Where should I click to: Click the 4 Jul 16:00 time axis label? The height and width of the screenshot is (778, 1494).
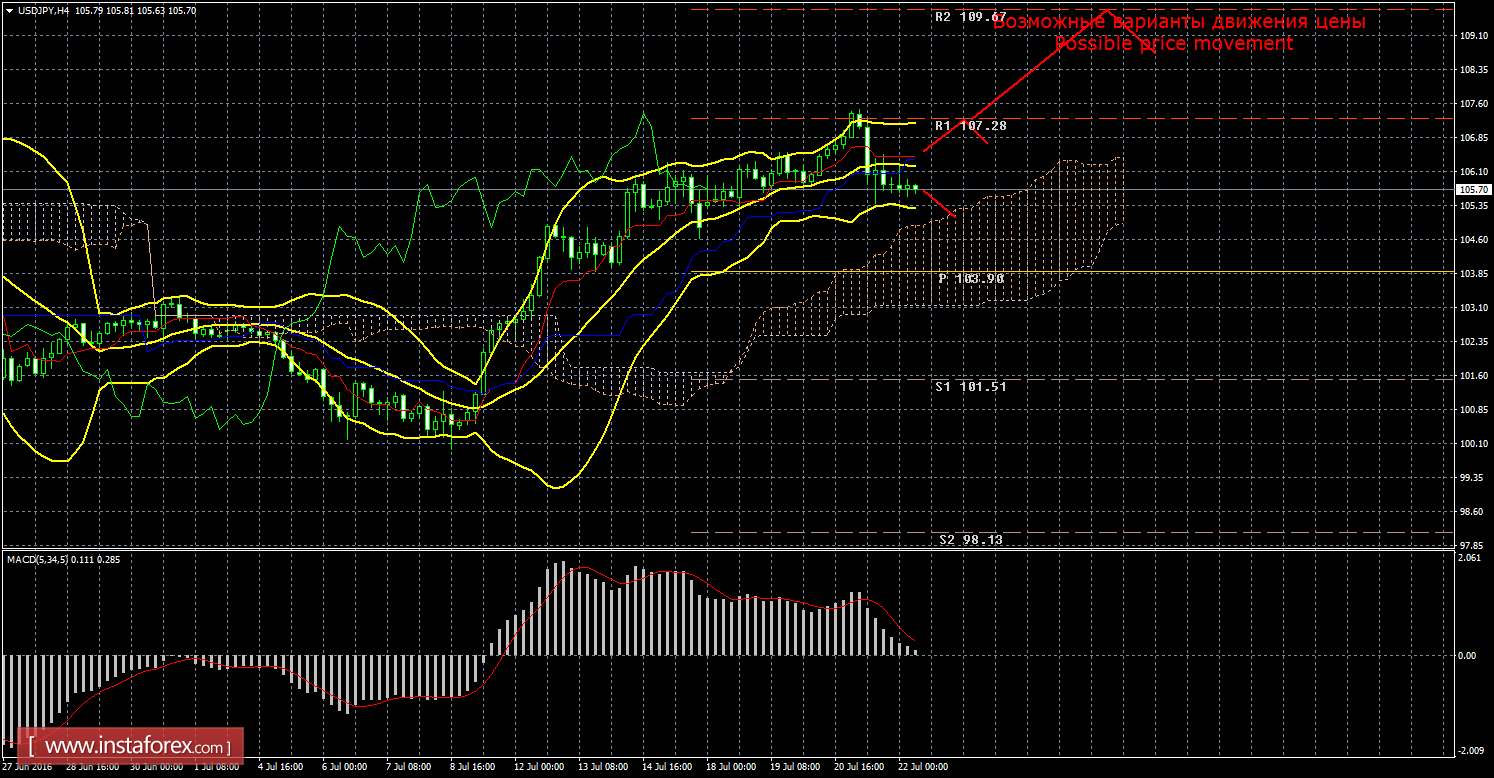[283, 767]
